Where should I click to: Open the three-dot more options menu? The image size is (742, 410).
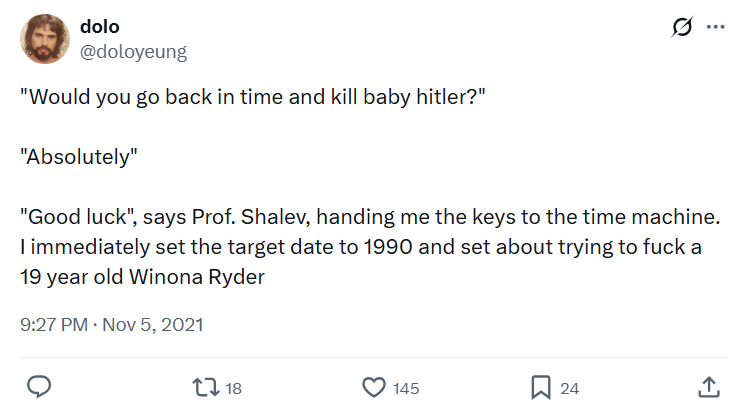(716, 27)
